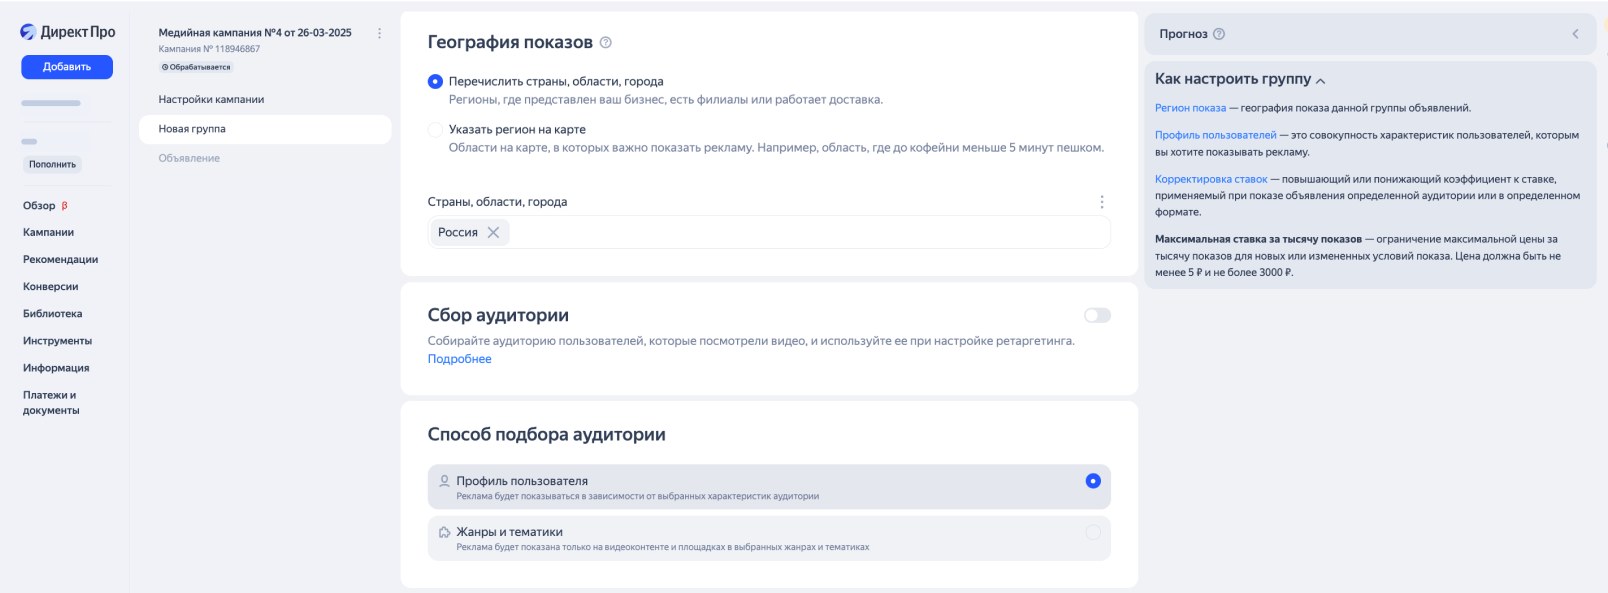Open the Профиль пользователей help link
The image size is (1608, 593).
(1216, 135)
